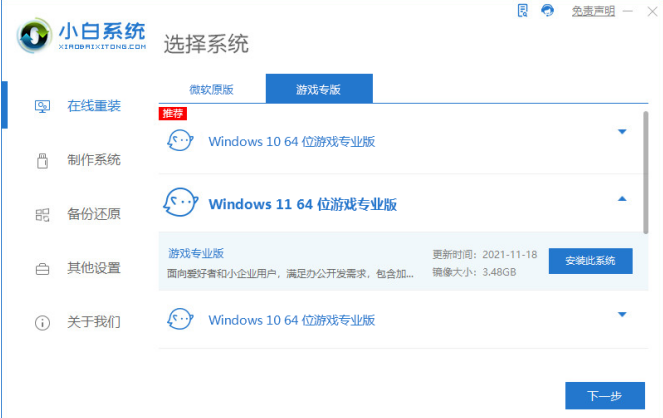Close the 小白系统 window

[x=652, y=11]
